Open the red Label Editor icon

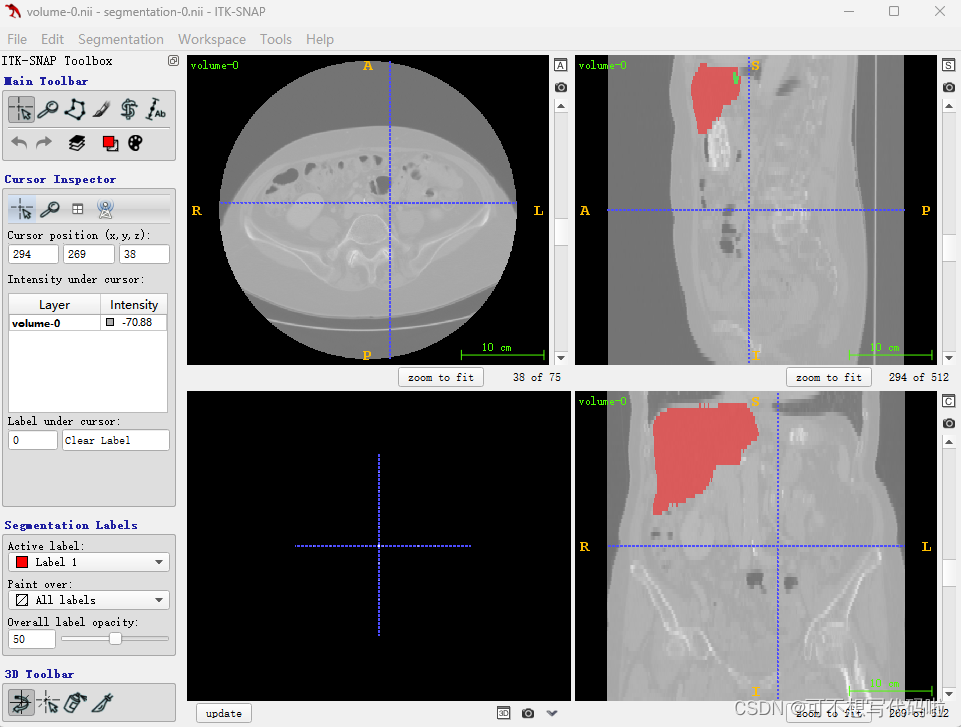[110, 143]
